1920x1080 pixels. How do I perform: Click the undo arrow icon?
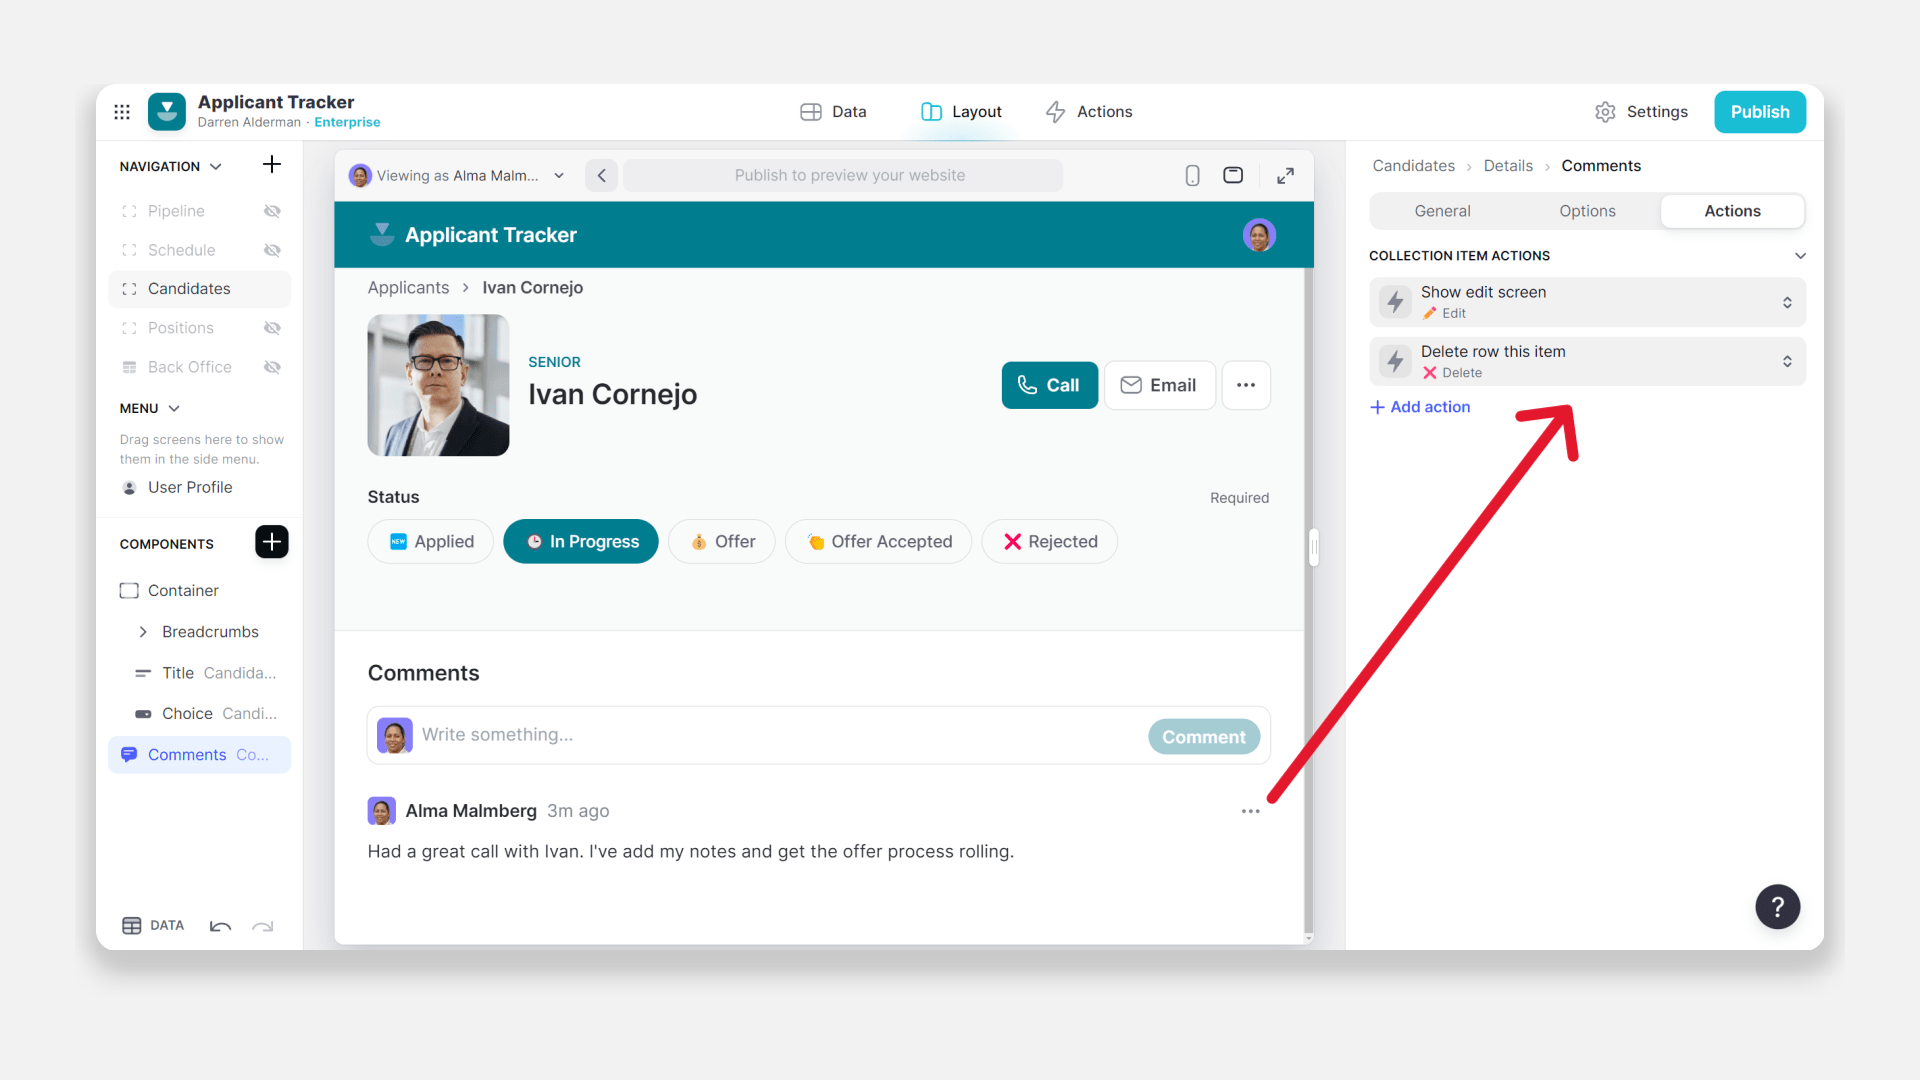point(220,926)
